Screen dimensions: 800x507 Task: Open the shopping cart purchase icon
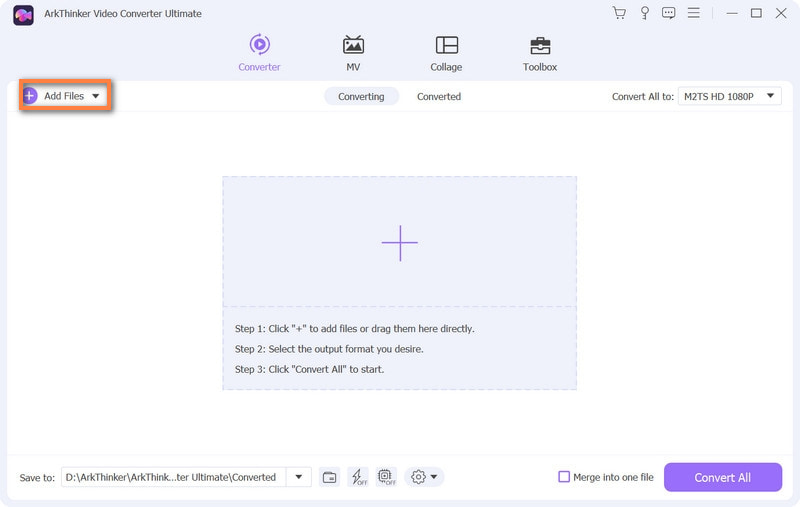coord(619,13)
